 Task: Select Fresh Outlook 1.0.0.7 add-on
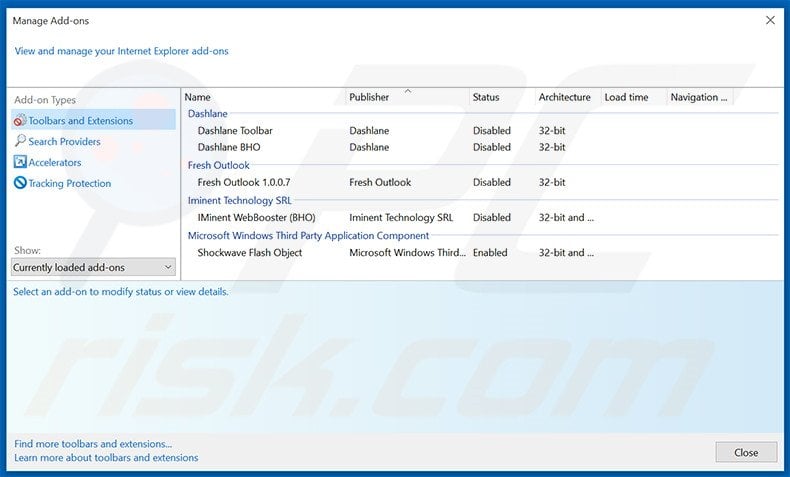244,183
